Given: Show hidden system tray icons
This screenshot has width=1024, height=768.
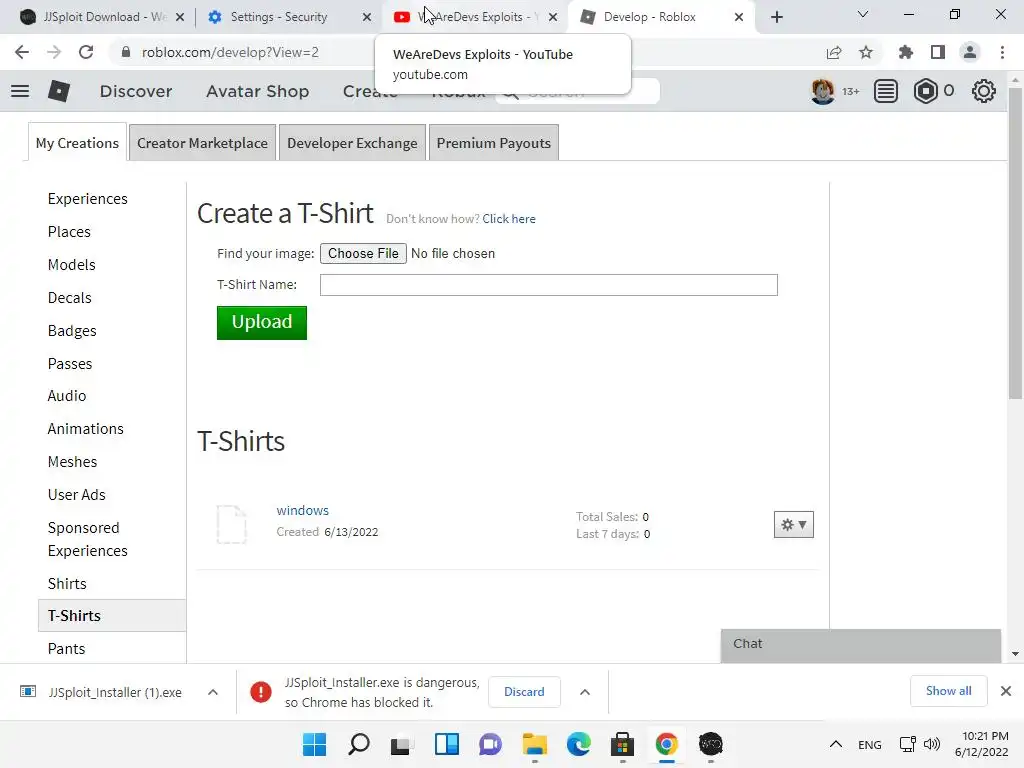Looking at the screenshot, I should [x=836, y=744].
